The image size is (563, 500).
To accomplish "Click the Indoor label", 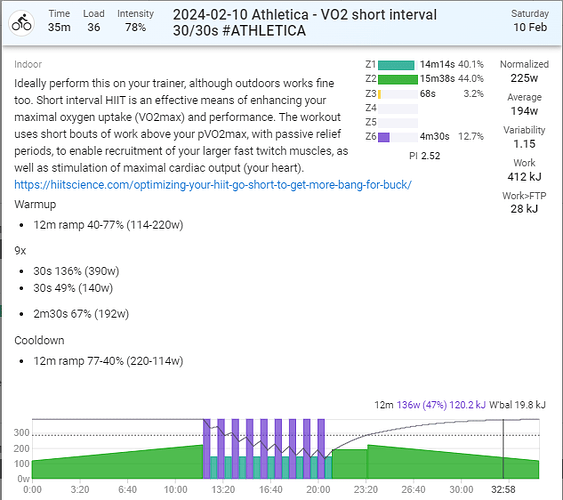I will click(x=28, y=64).
